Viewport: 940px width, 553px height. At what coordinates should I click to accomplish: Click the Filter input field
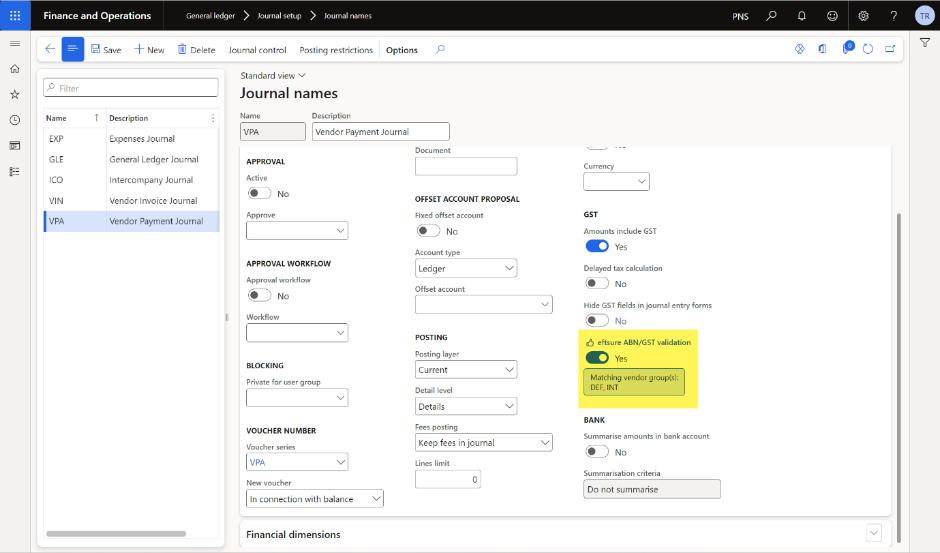point(131,88)
